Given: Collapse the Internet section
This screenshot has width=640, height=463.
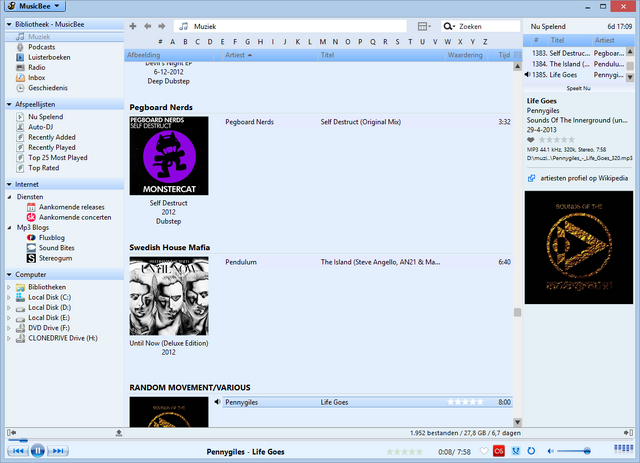Looking at the screenshot, I should (9, 185).
